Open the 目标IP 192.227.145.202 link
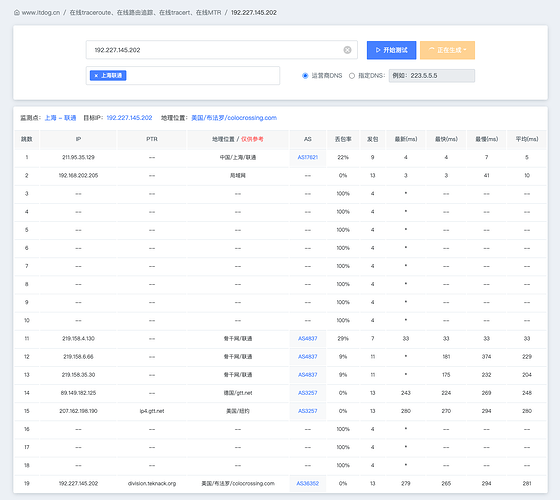Screen dimensions: 560x500 tap(129, 118)
